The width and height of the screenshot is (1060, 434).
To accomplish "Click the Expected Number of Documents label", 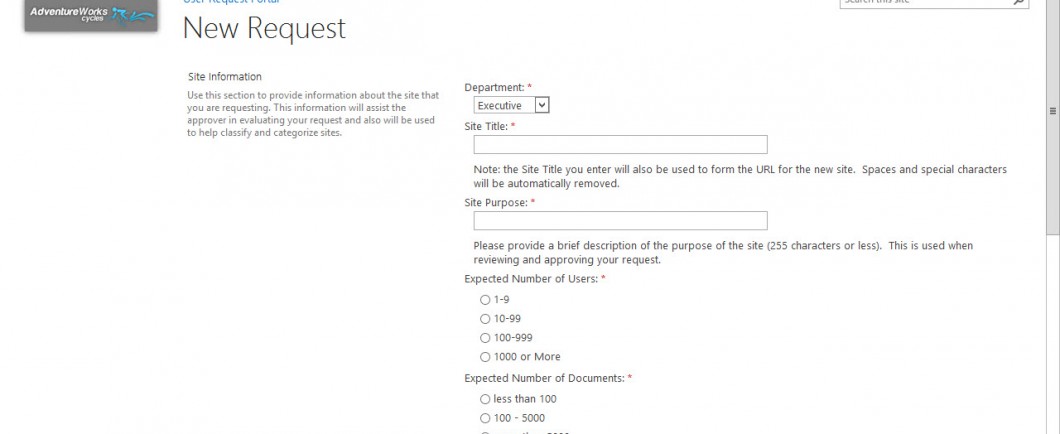I will [x=544, y=378].
